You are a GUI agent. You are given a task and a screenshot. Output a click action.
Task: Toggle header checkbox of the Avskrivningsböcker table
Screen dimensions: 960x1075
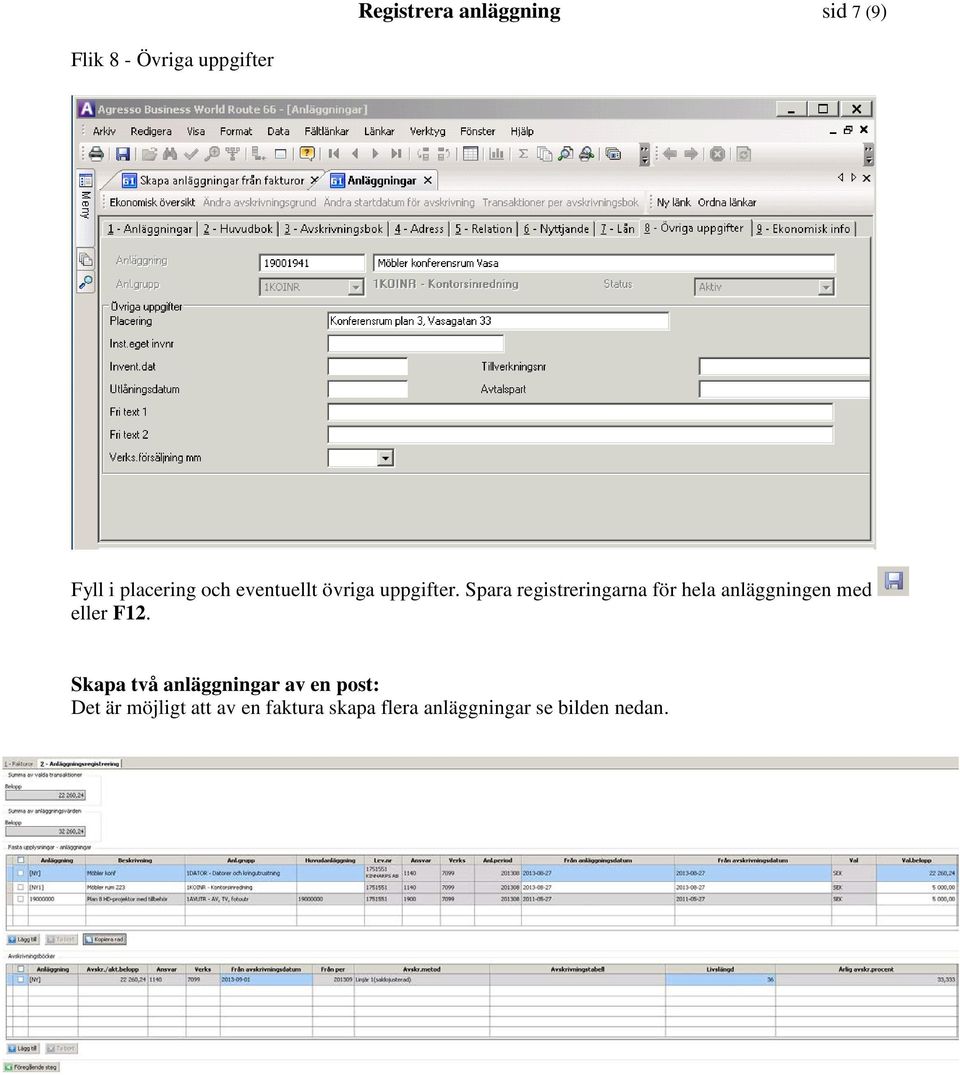point(21,969)
